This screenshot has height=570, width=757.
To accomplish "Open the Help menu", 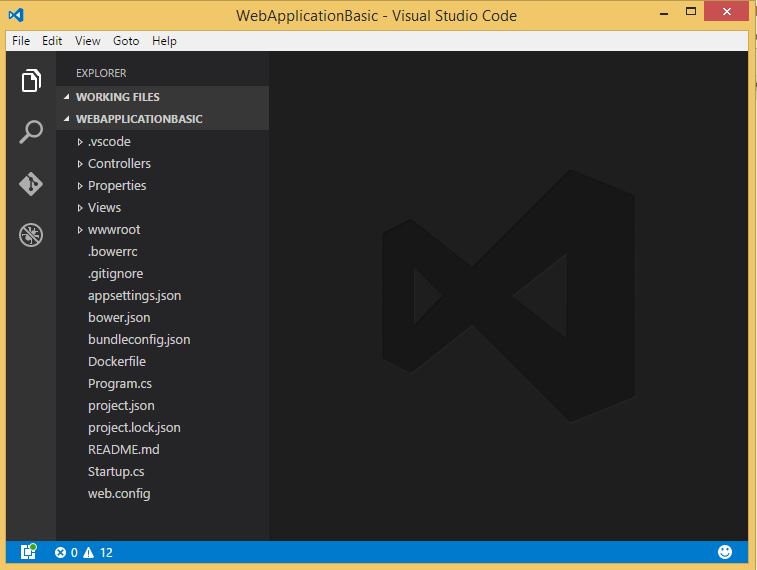I will coord(164,41).
